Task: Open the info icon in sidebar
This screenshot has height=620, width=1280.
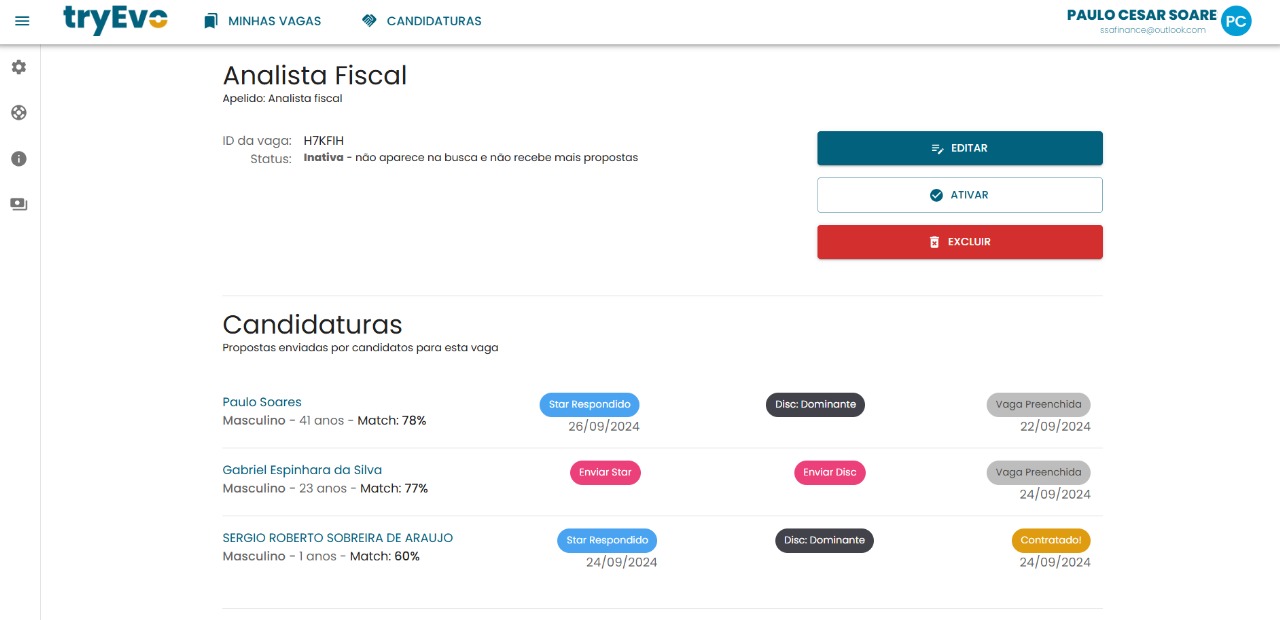Action: (x=19, y=159)
